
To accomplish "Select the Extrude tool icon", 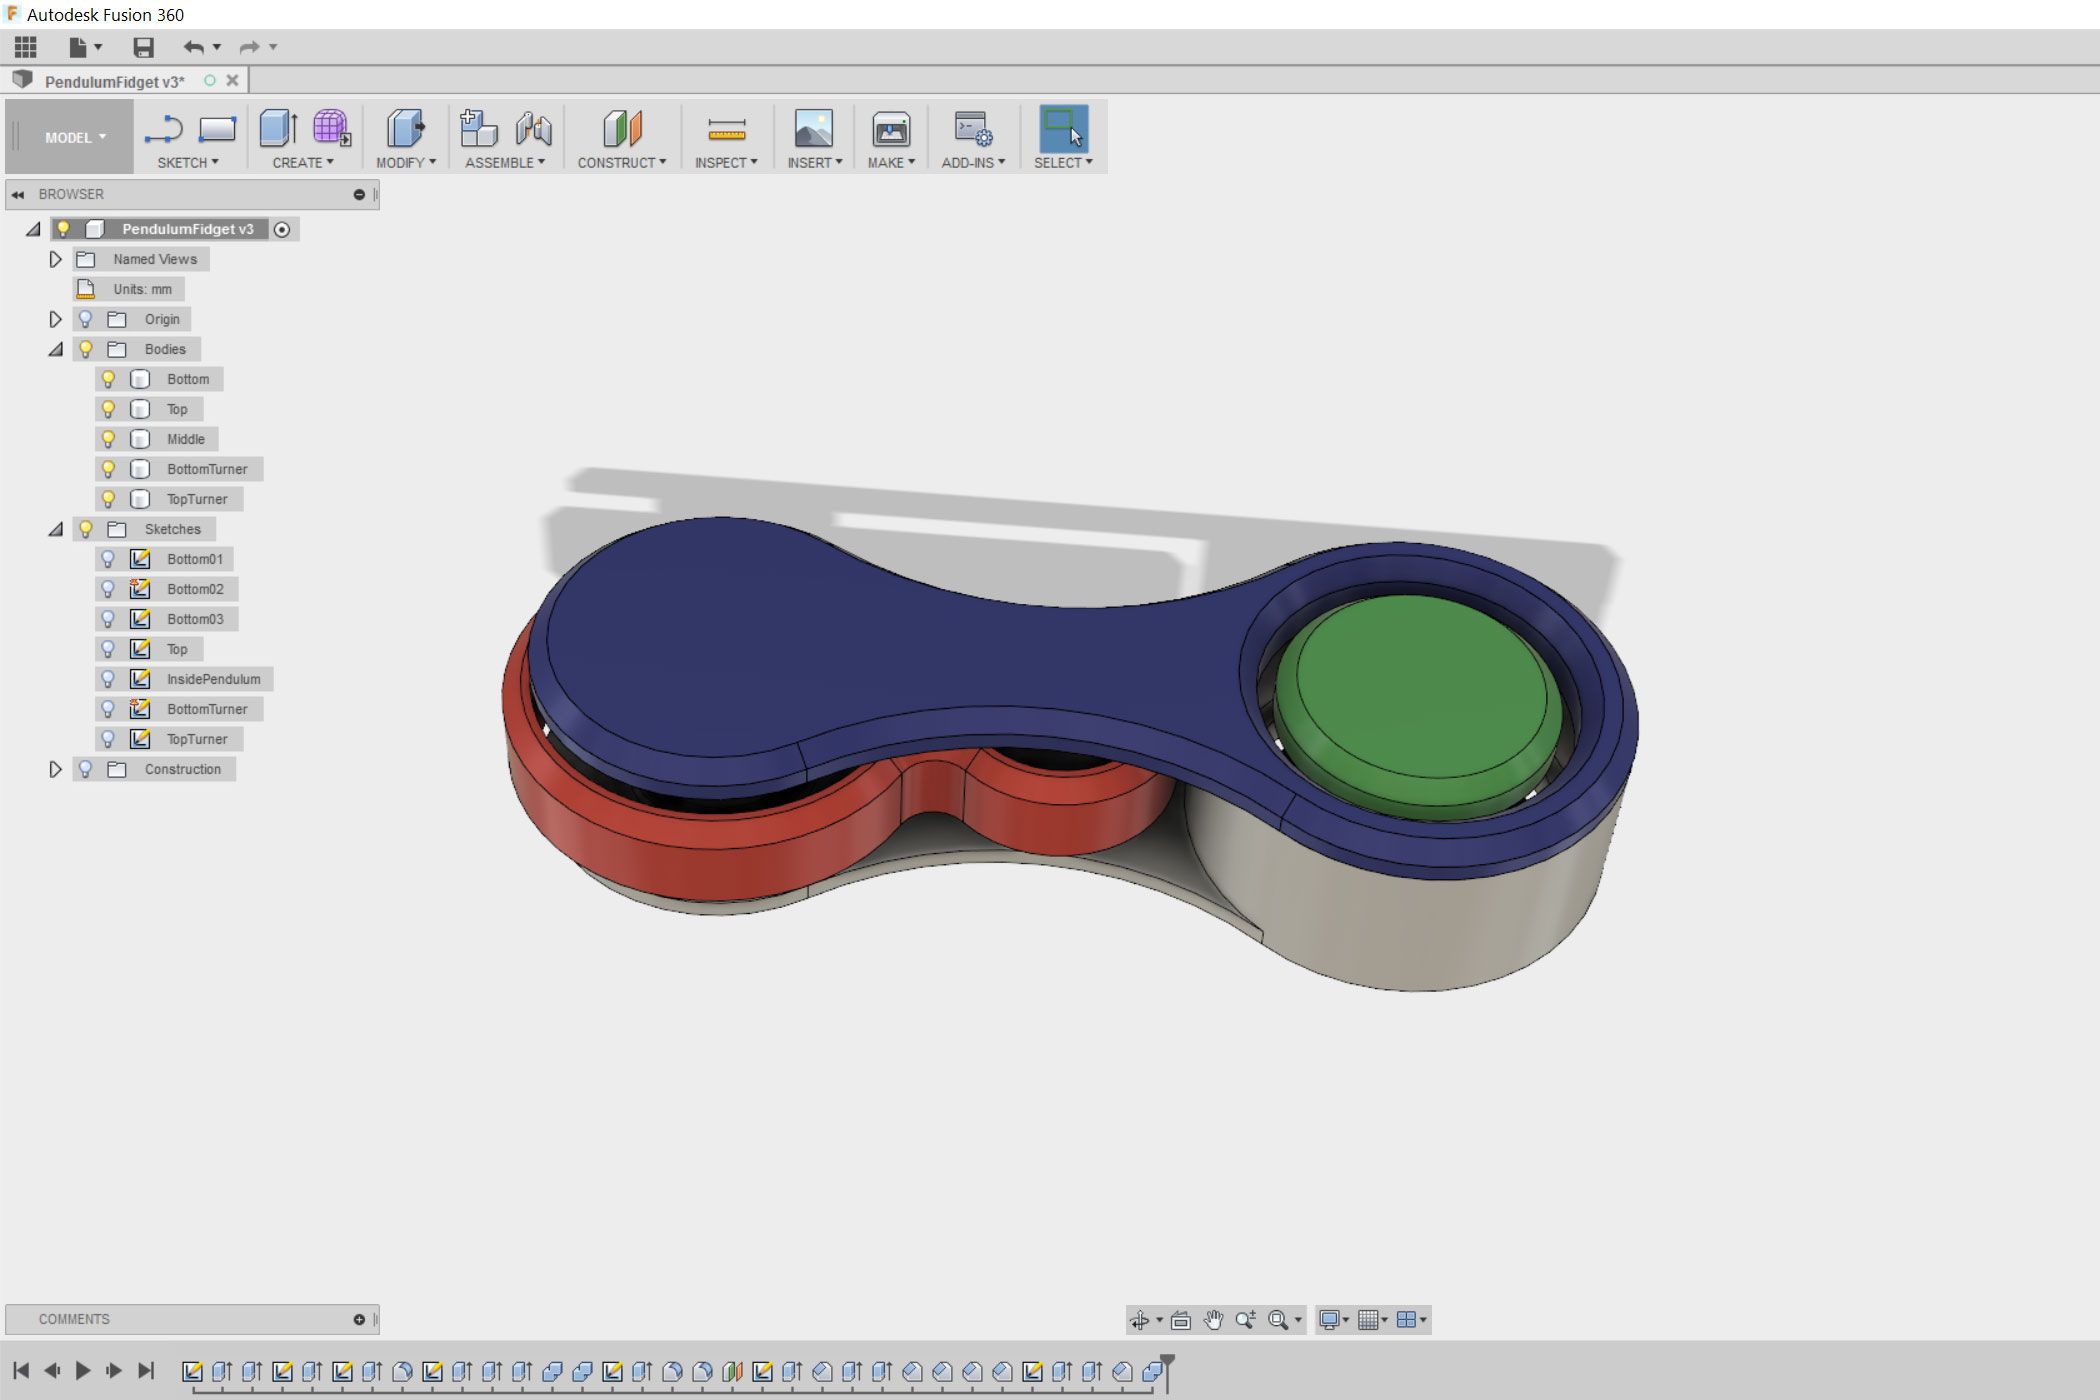I will tap(278, 129).
